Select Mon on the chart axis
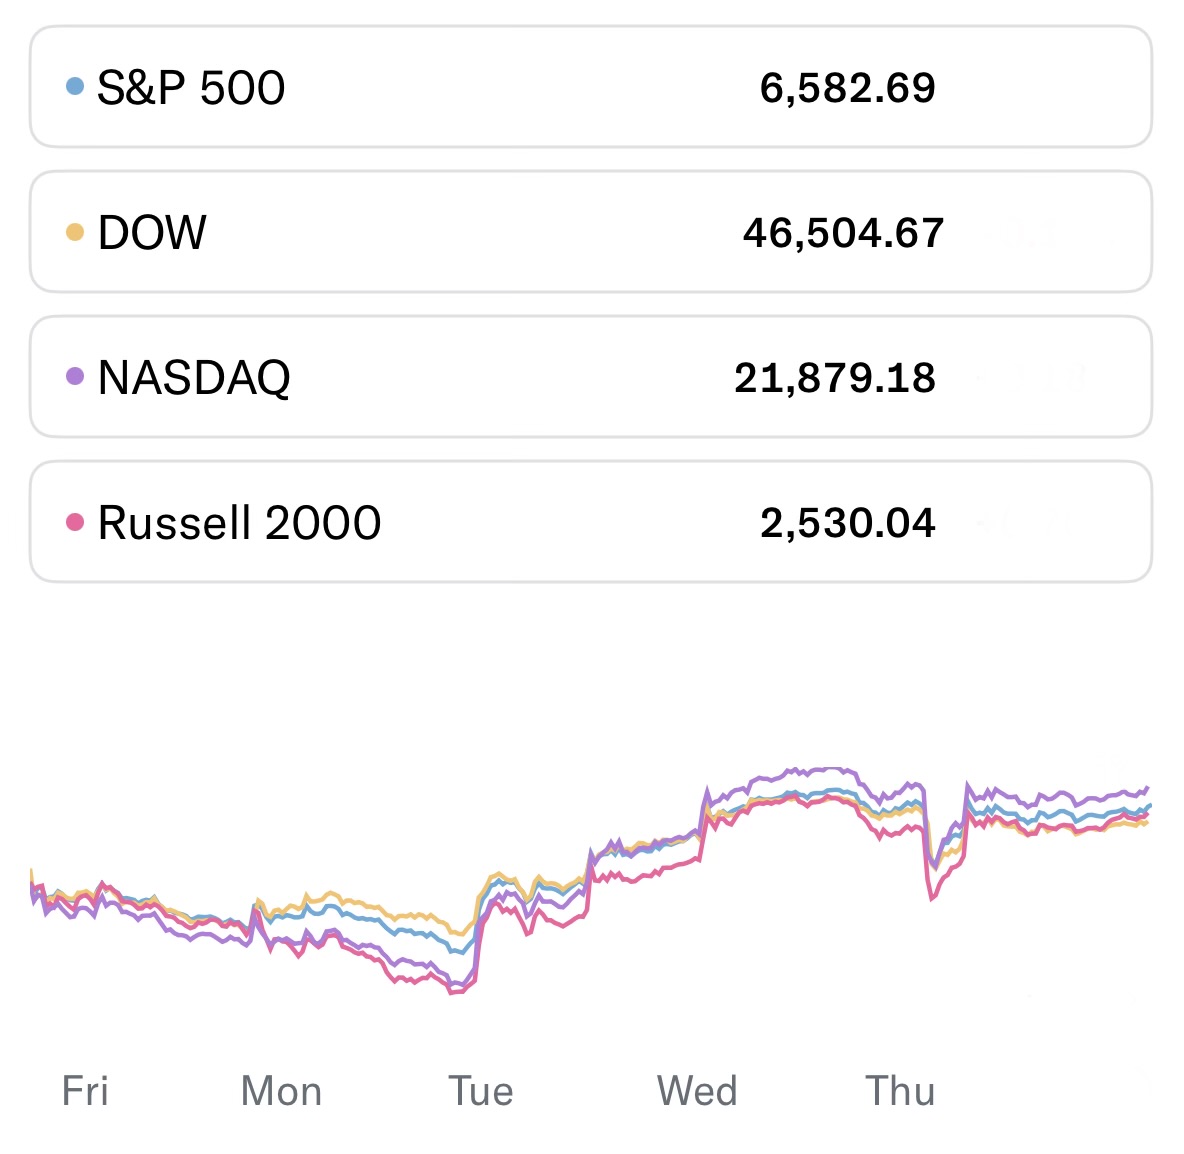 (x=281, y=1091)
